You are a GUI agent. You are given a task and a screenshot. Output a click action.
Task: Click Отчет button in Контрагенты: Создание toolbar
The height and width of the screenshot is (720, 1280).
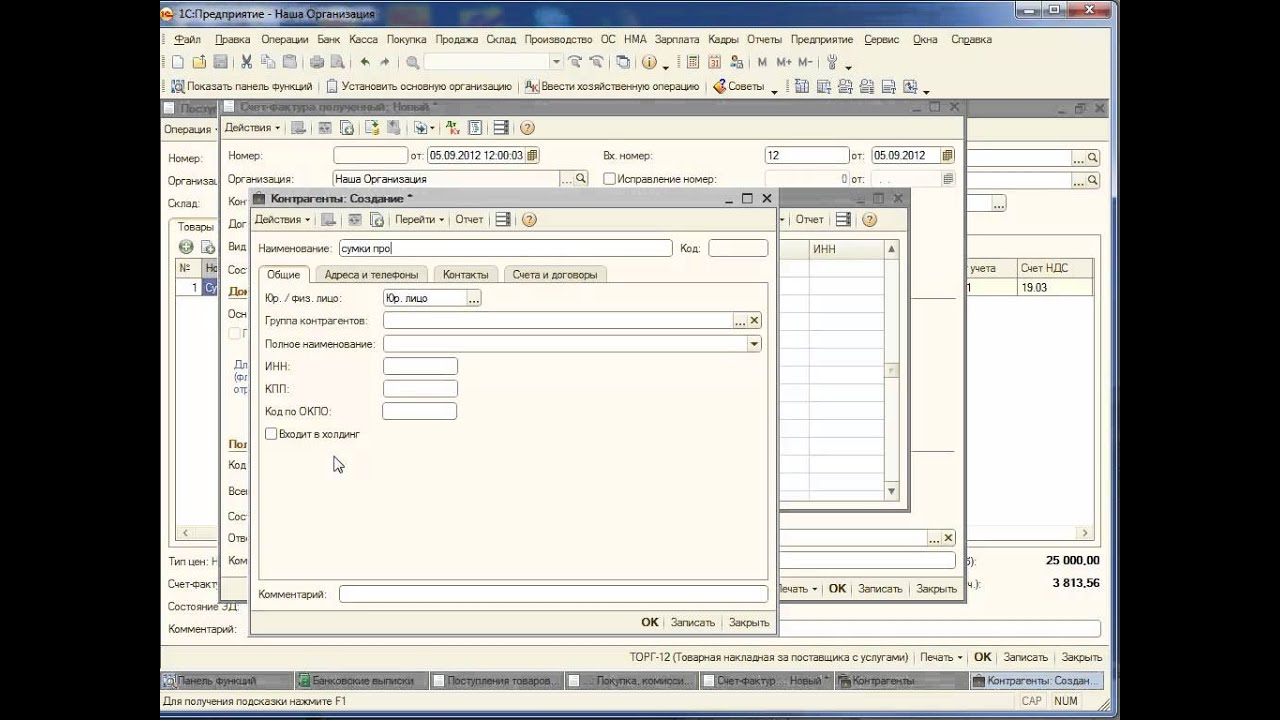(x=469, y=219)
